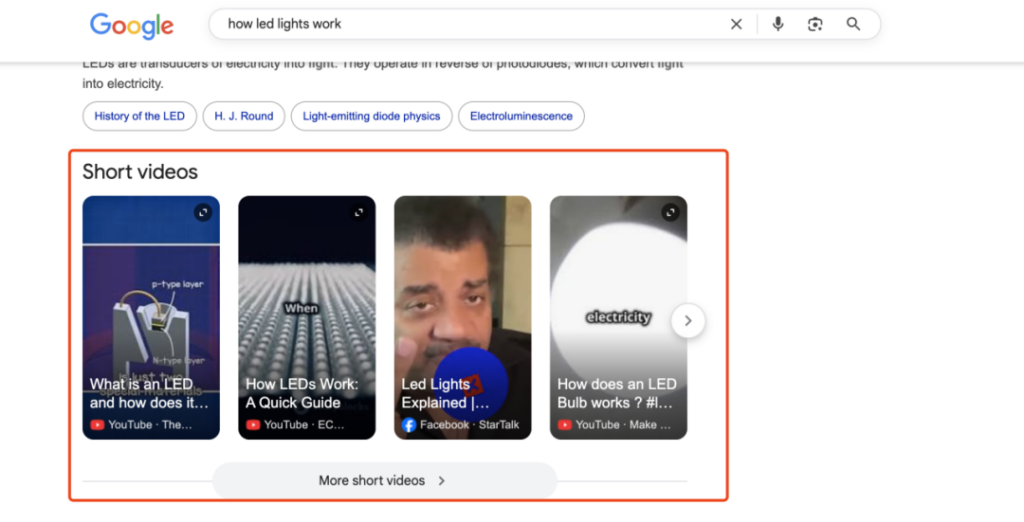Clear the search query with X icon

(x=736, y=24)
